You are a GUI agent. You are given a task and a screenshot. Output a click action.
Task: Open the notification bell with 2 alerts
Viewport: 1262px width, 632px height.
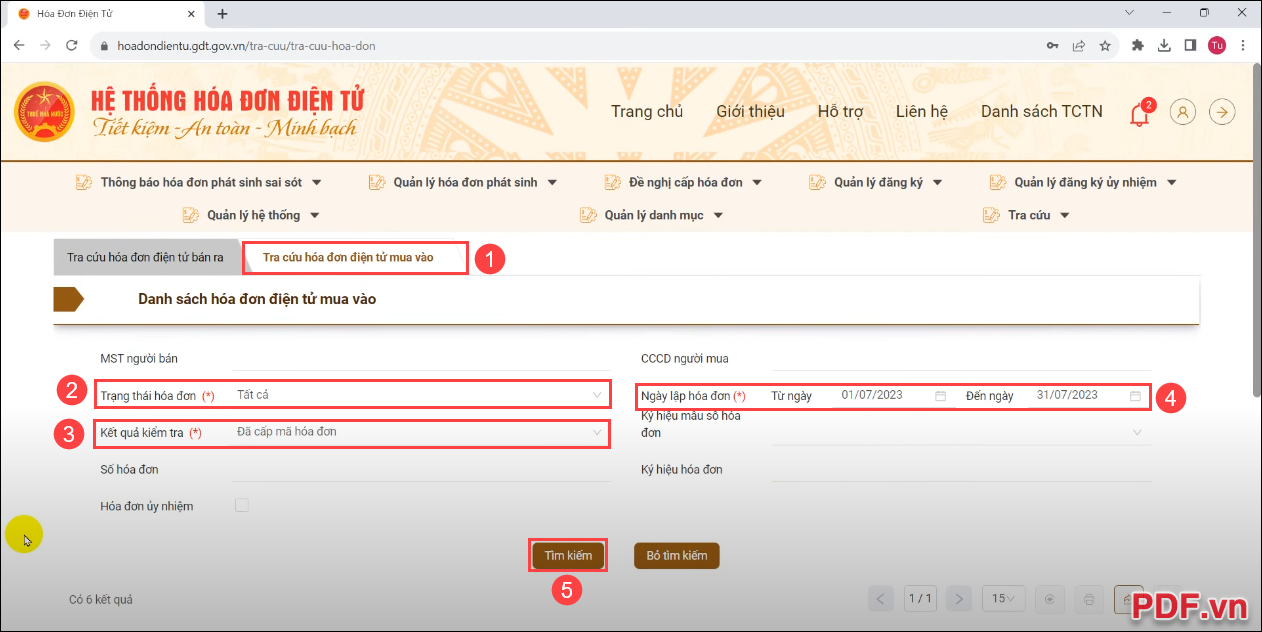tap(1140, 111)
